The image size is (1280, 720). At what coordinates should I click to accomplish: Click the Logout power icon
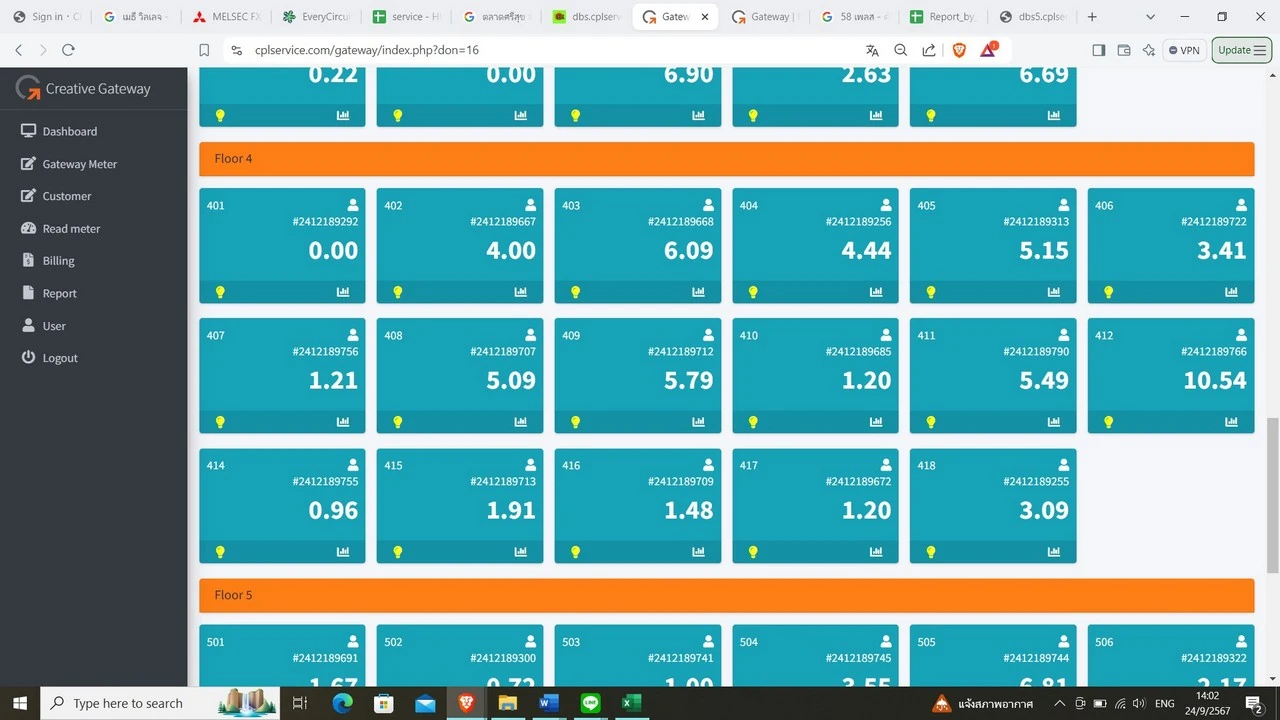(x=28, y=357)
